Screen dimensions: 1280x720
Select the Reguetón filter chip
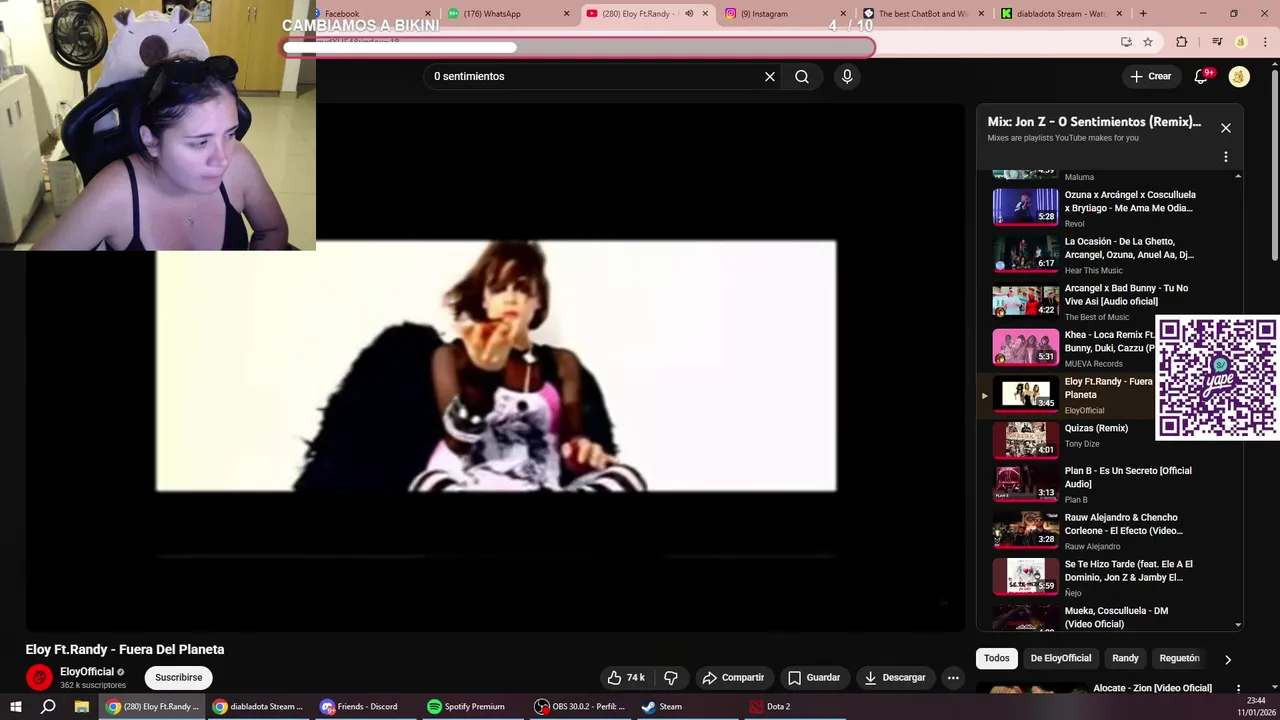coord(1179,658)
